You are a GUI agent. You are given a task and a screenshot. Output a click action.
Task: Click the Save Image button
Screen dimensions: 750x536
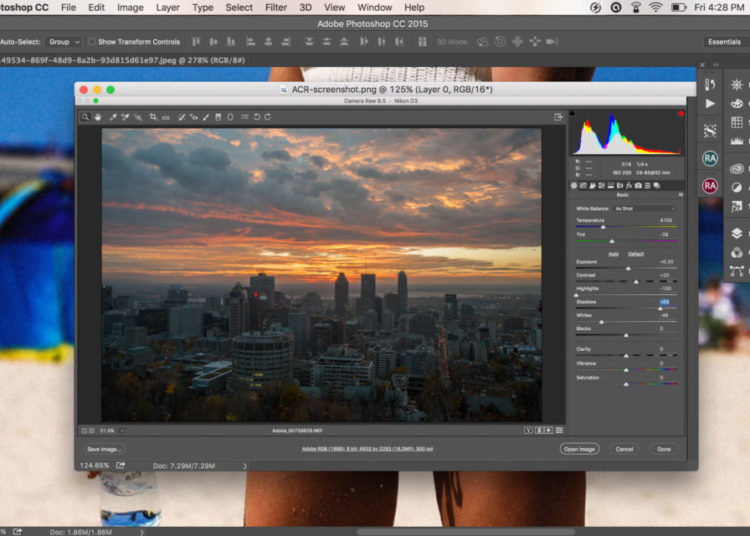tap(104, 449)
